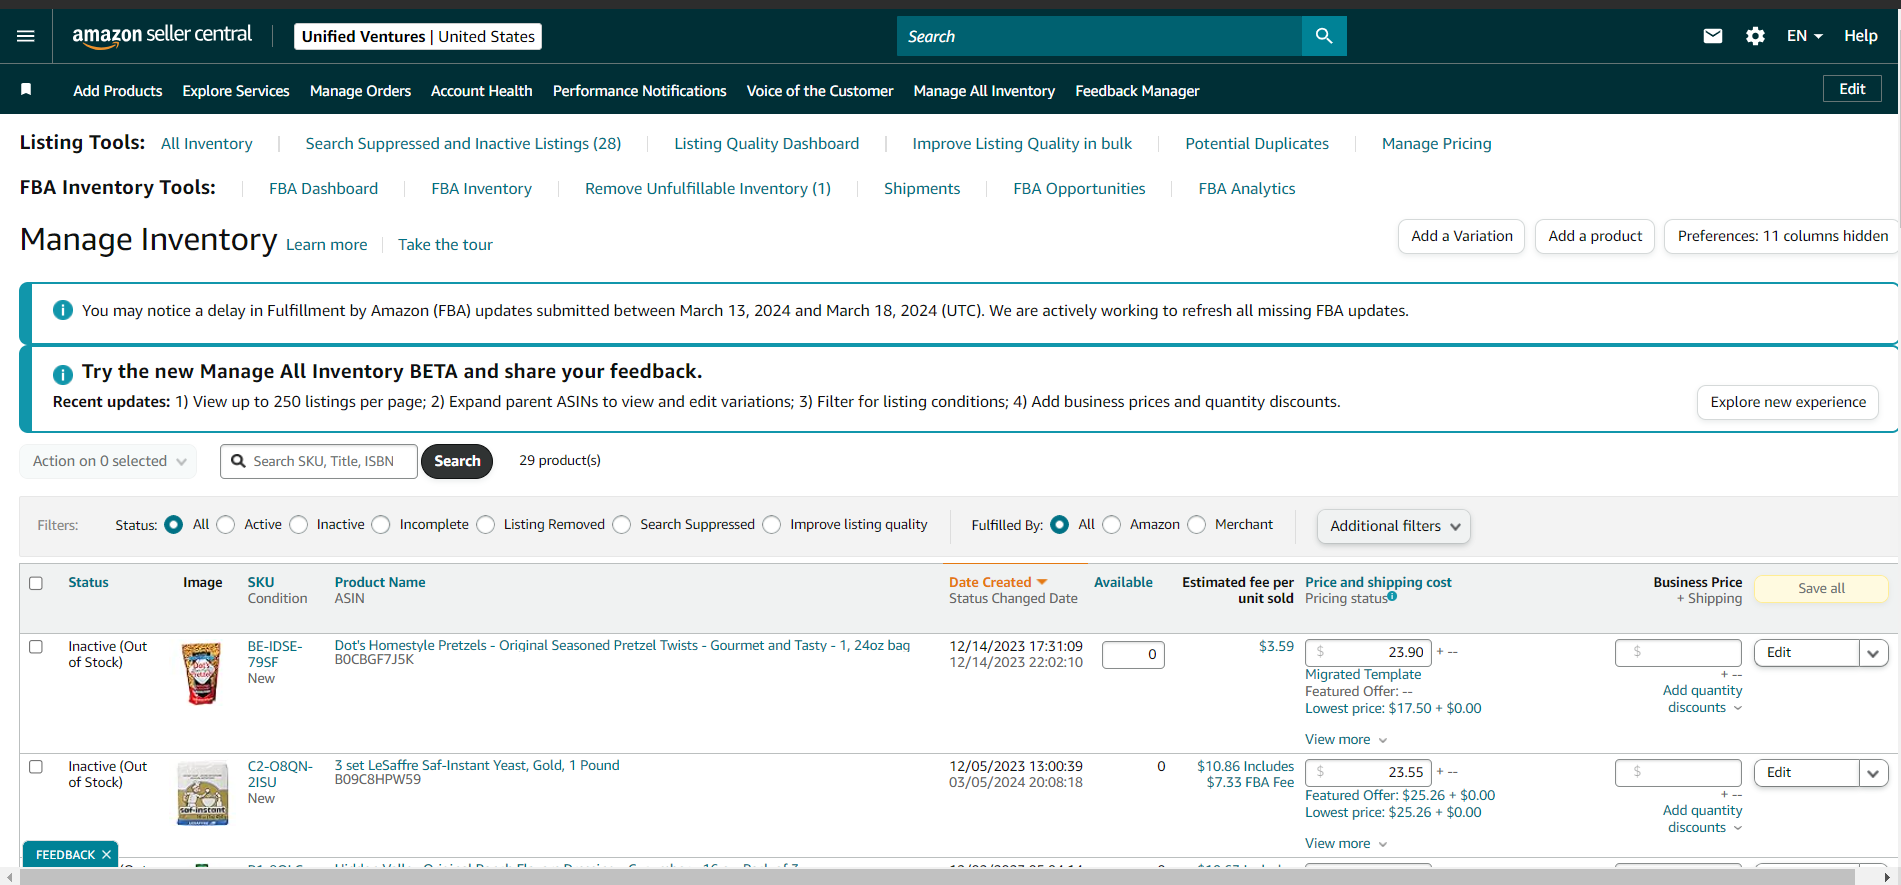Select the Incomplete status radio button
Viewport: 1901px width, 885px height.
coord(381,525)
